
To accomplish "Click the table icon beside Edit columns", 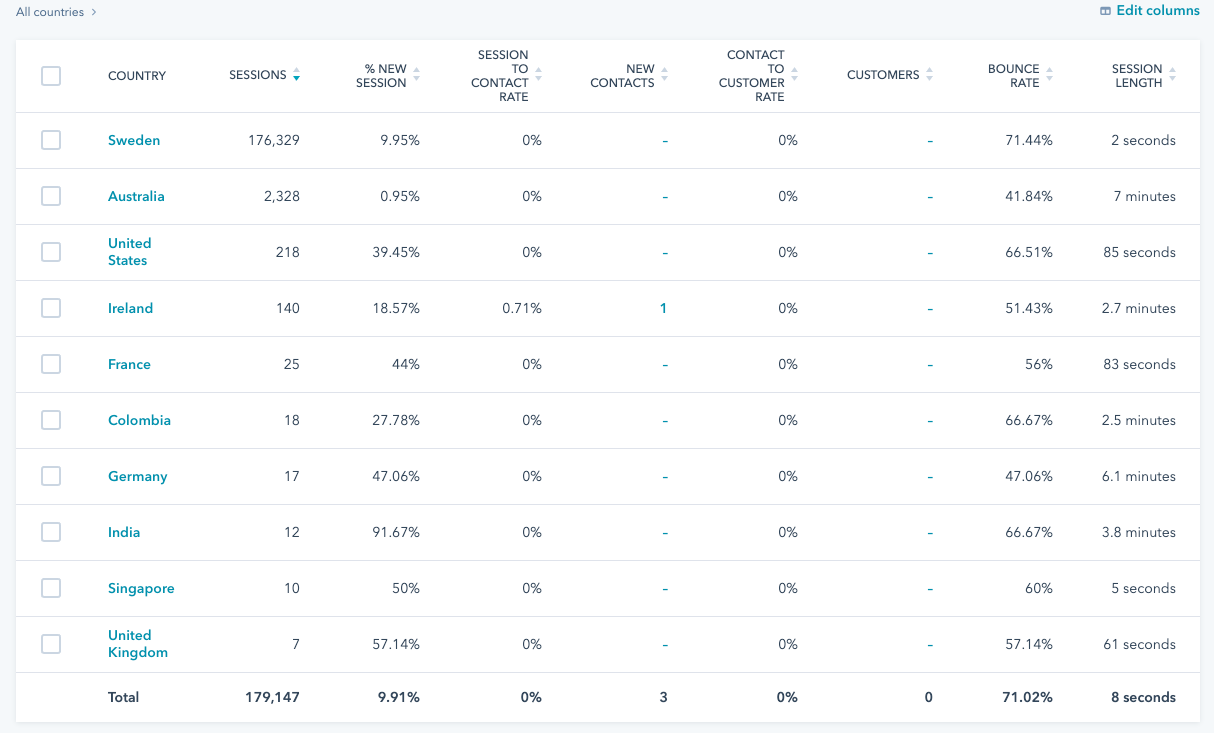I will point(1106,10).
